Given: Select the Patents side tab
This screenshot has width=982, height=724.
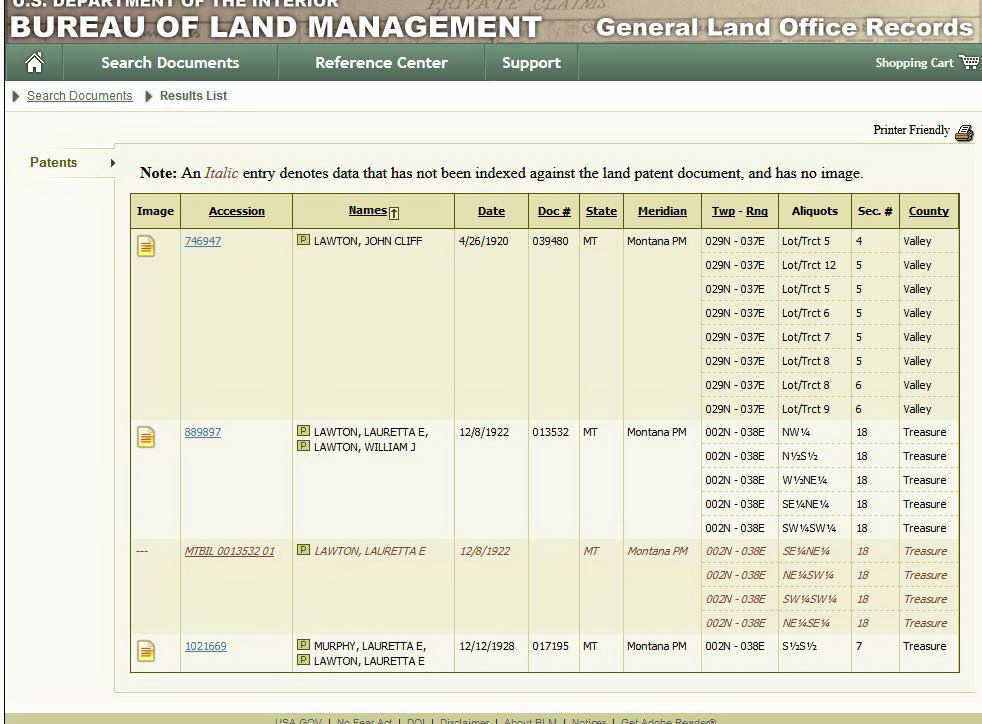Looking at the screenshot, I should point(54,162).
